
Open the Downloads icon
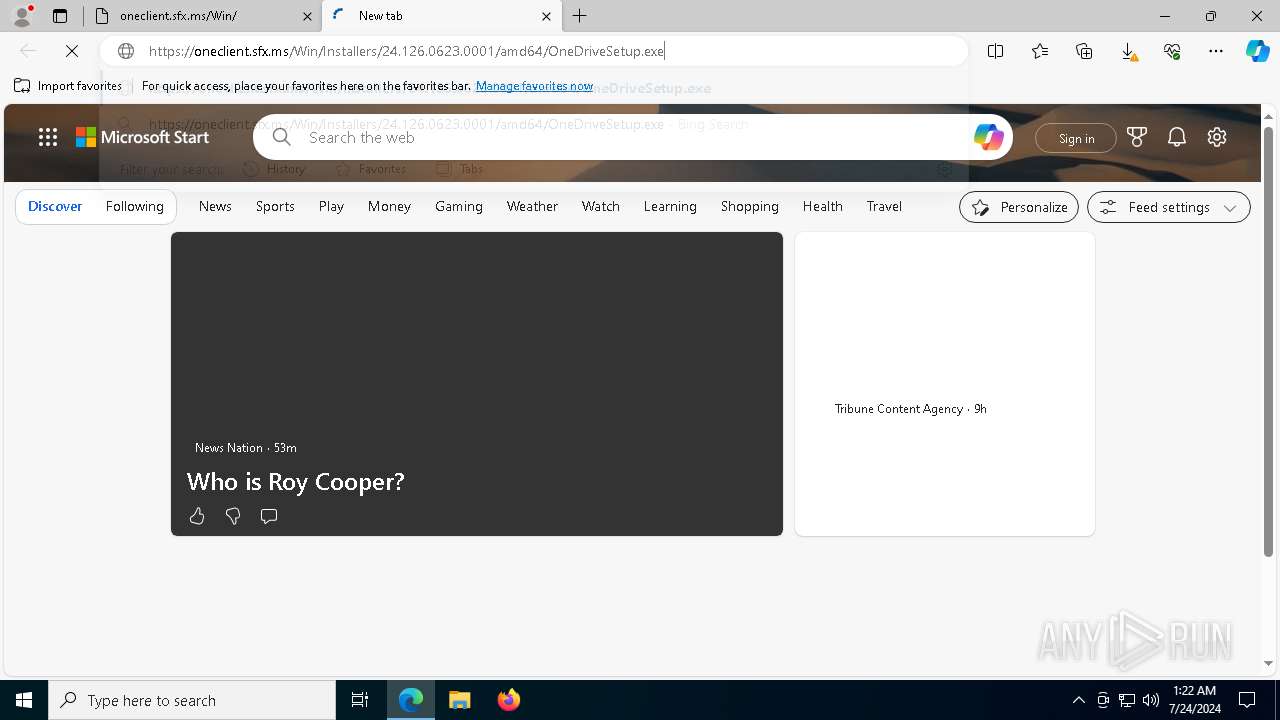point(1128,51)
